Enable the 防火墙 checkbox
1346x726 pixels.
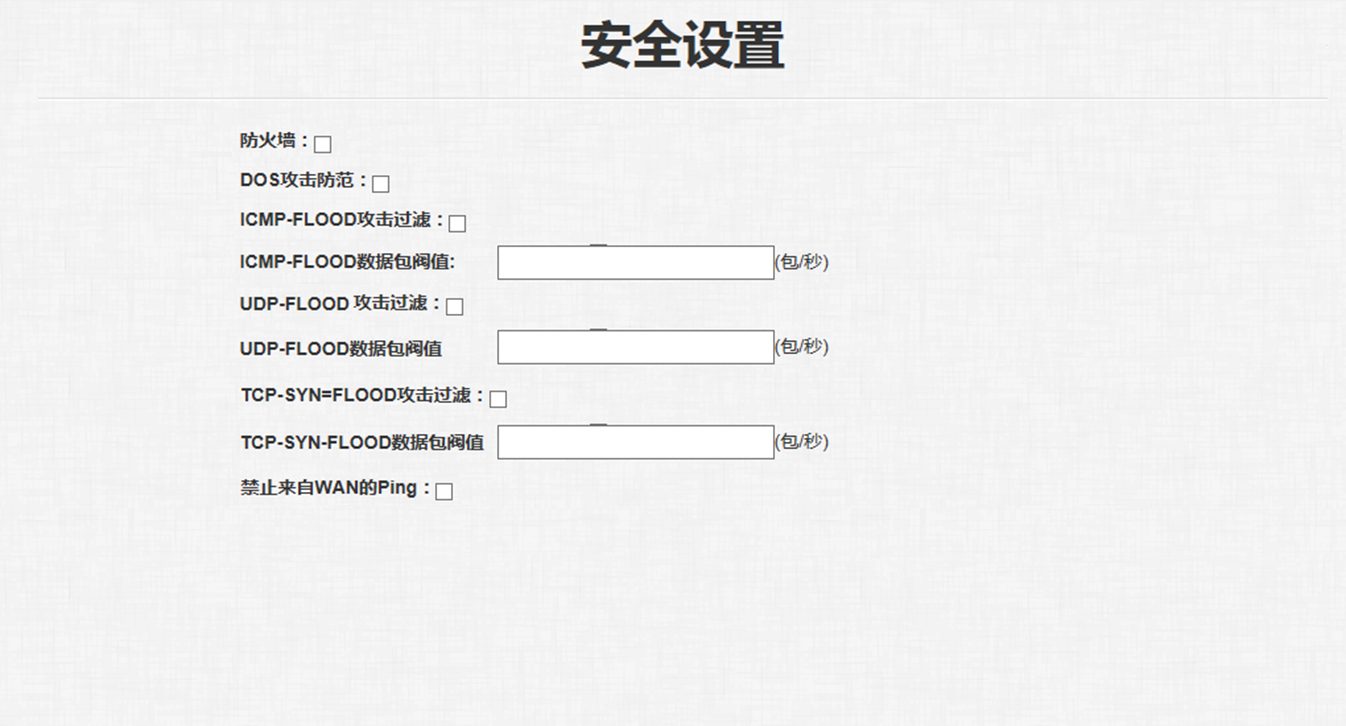click(322, 144)
